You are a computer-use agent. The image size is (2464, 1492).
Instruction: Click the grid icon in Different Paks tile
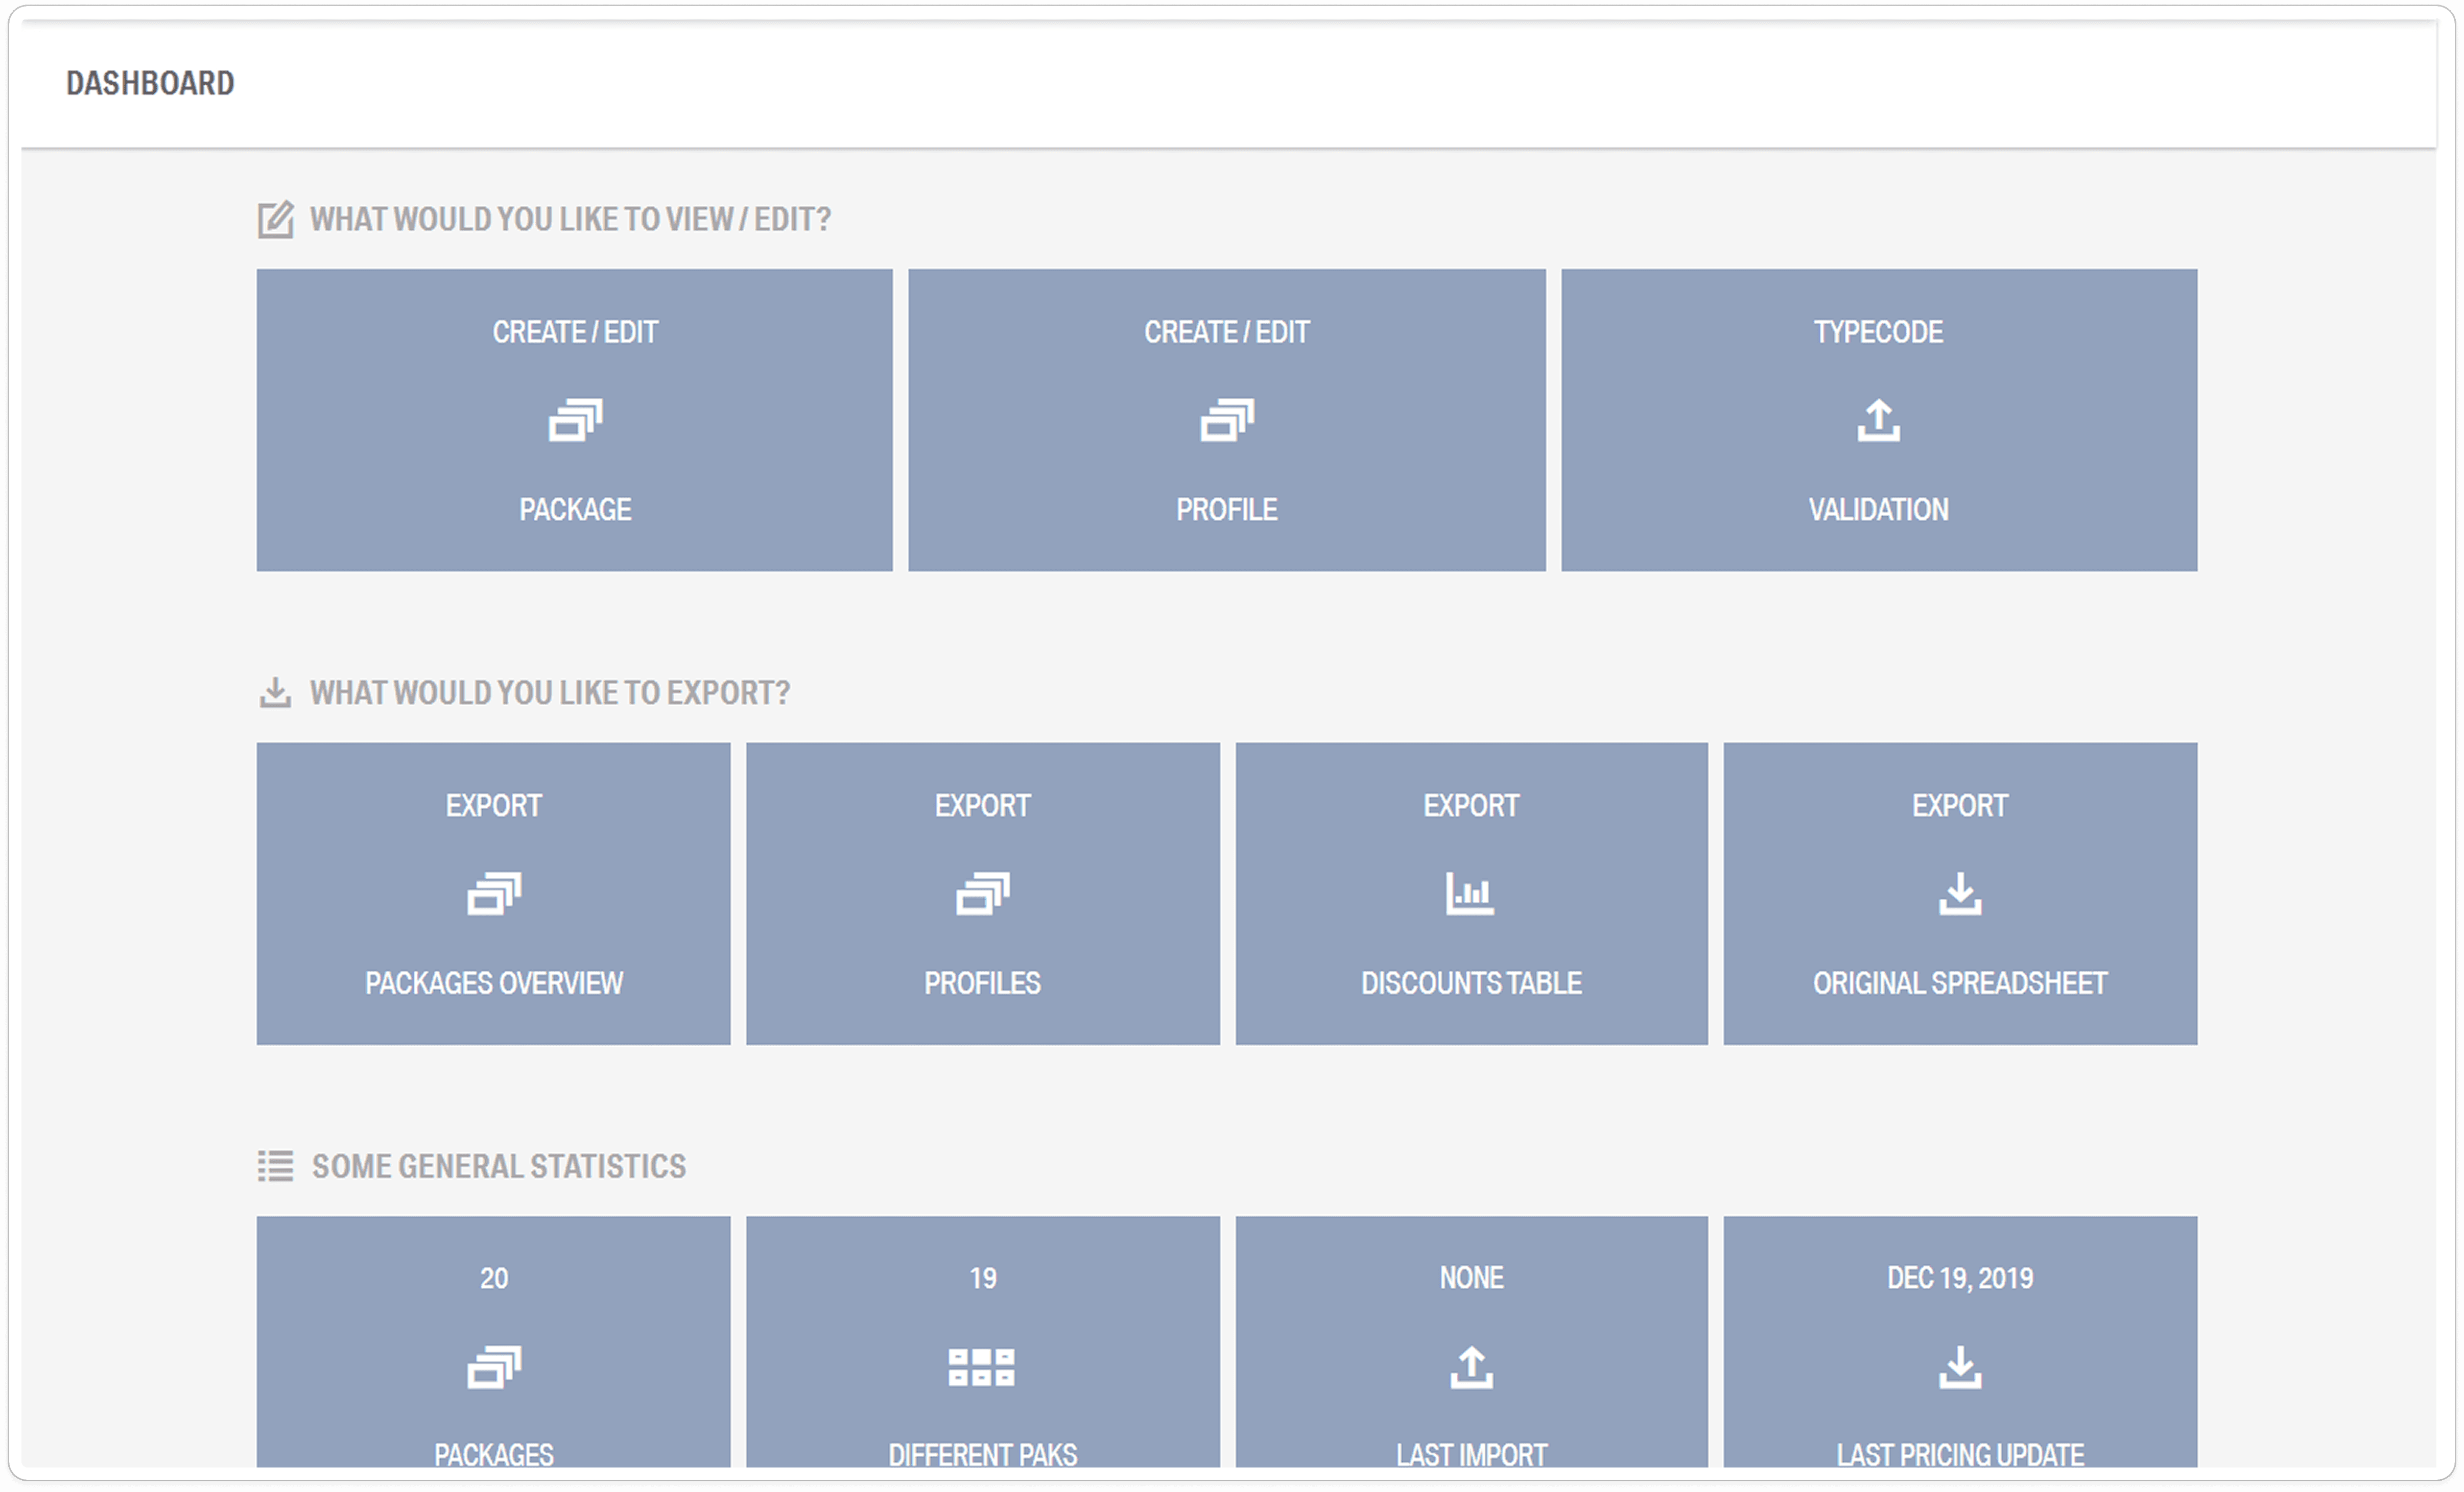point(981,1367)
